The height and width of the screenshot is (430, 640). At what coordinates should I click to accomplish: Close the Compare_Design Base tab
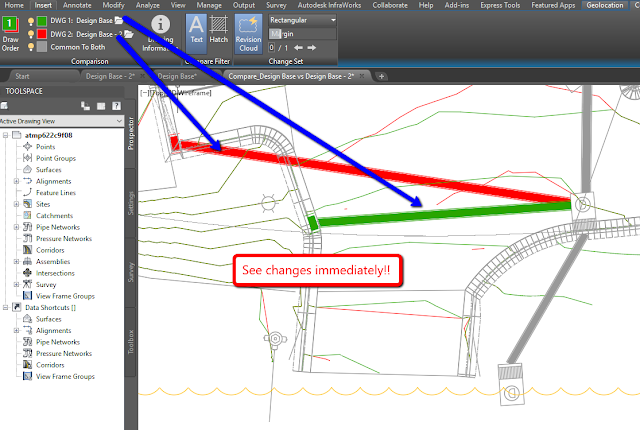pyautogui.click(x=362, y=76)
